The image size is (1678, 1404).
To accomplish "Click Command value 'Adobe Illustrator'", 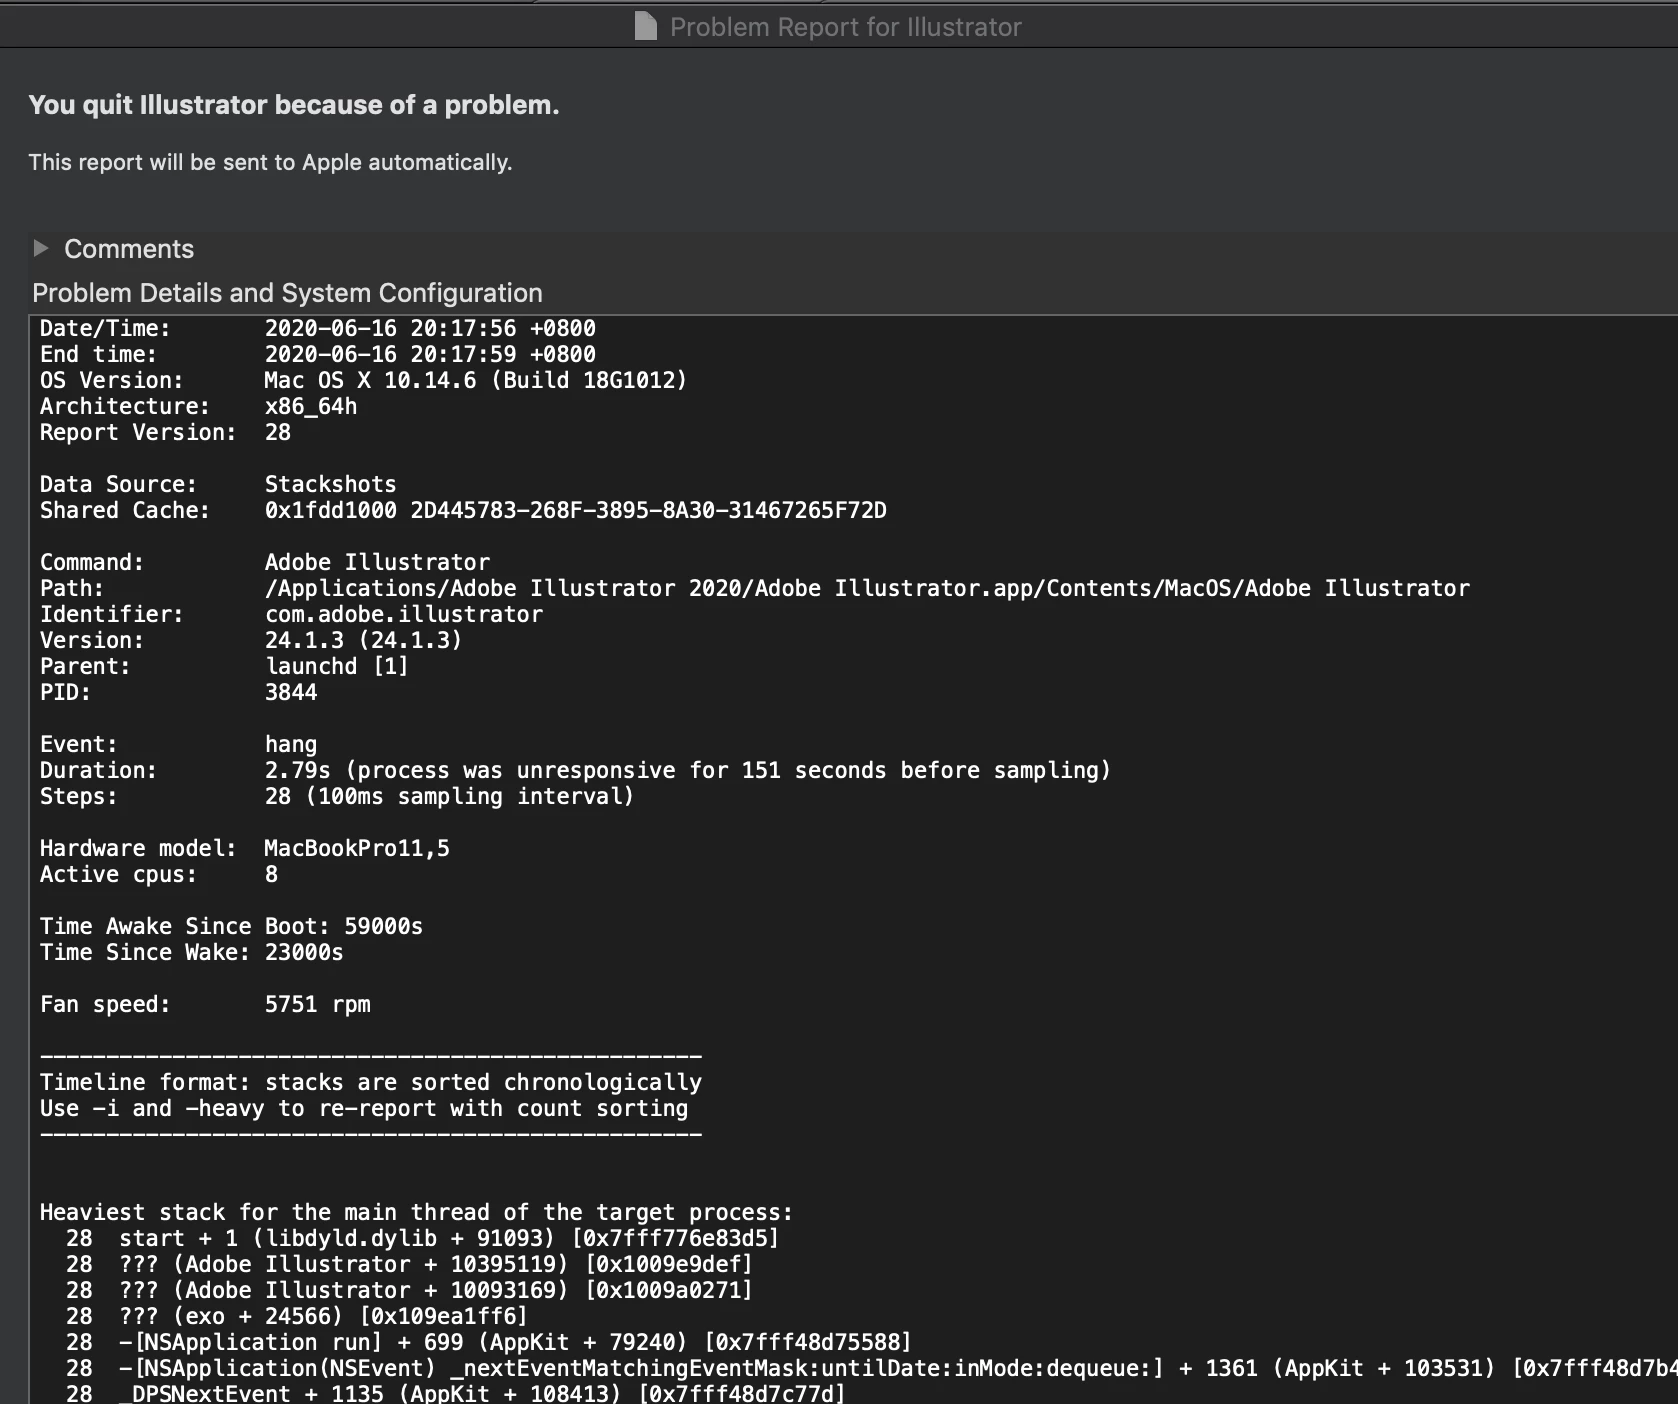I will 377,562.
